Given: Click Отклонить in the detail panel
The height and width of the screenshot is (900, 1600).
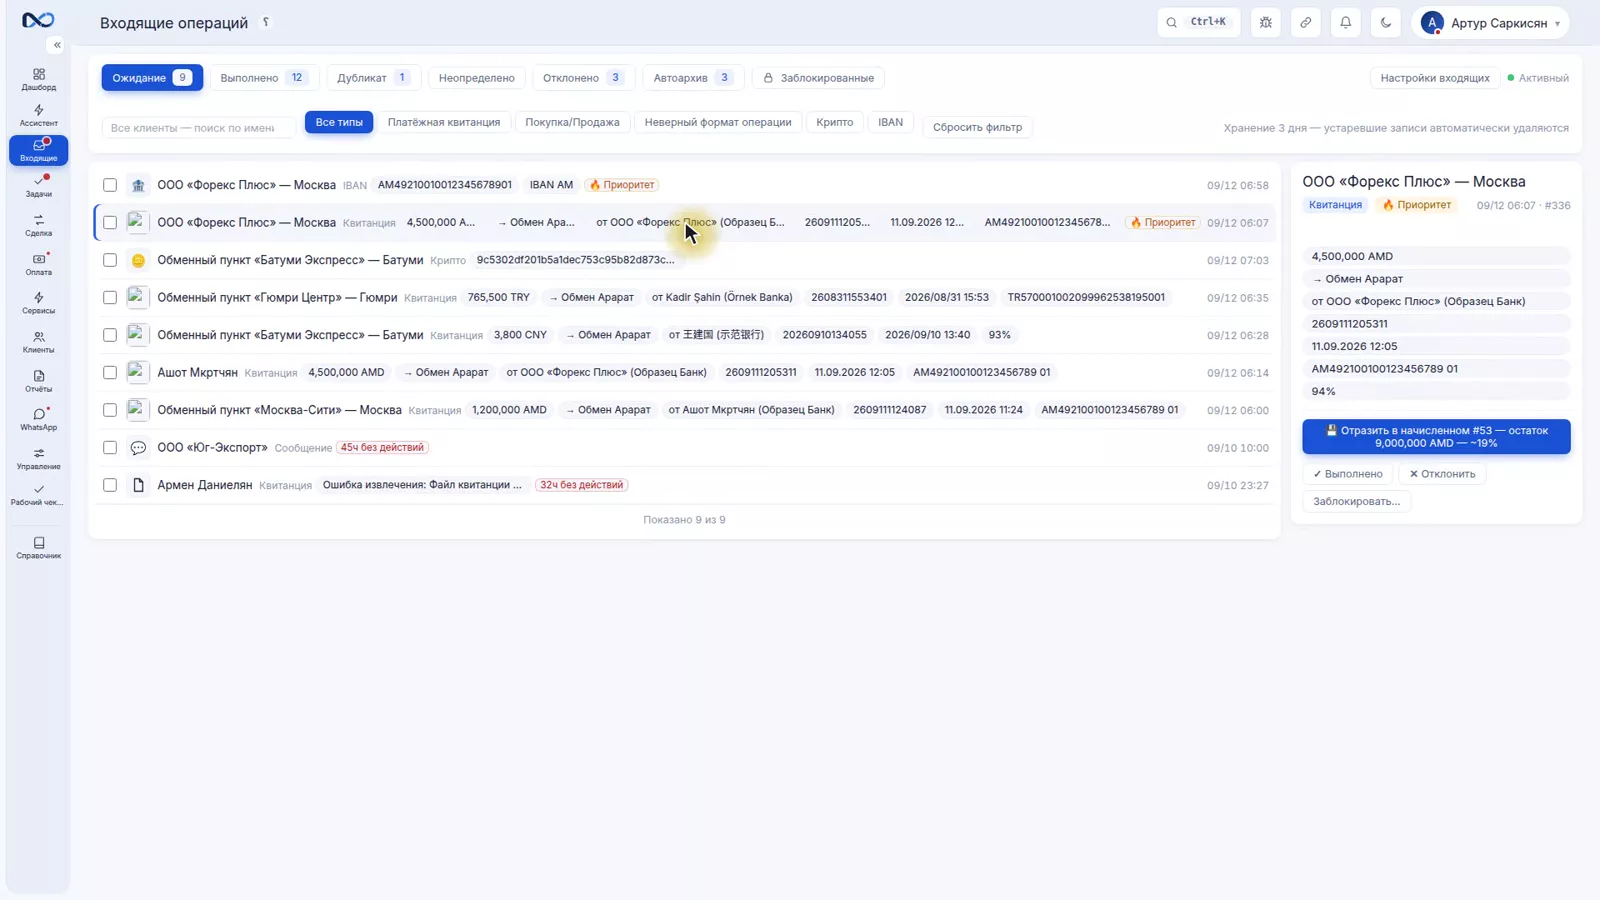Looking at the screenshot, I should tap(1442, 474).
